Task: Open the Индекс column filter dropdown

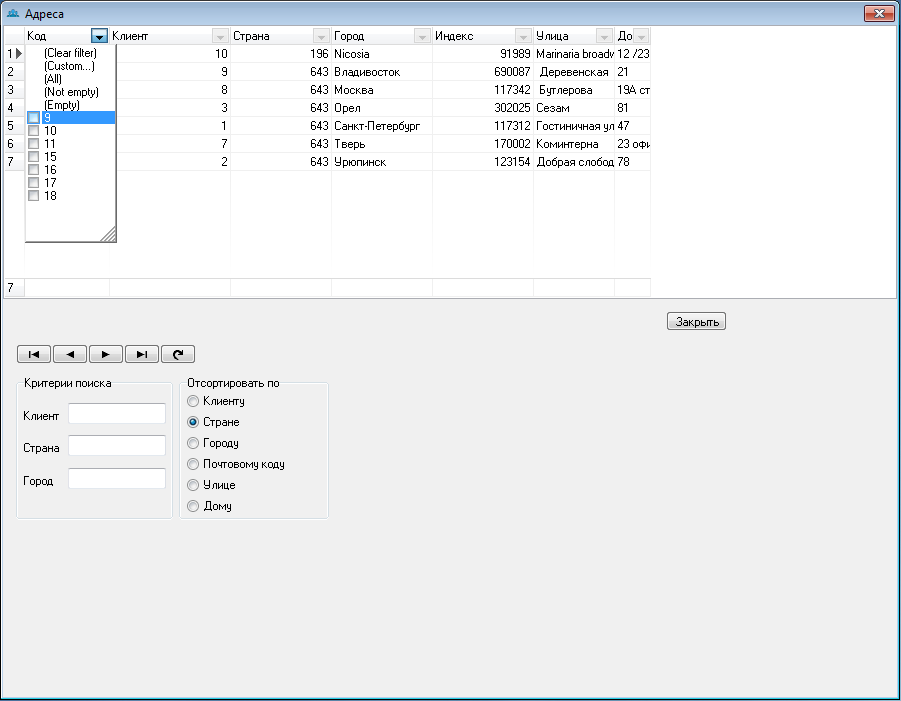Action: pos(523,36)
